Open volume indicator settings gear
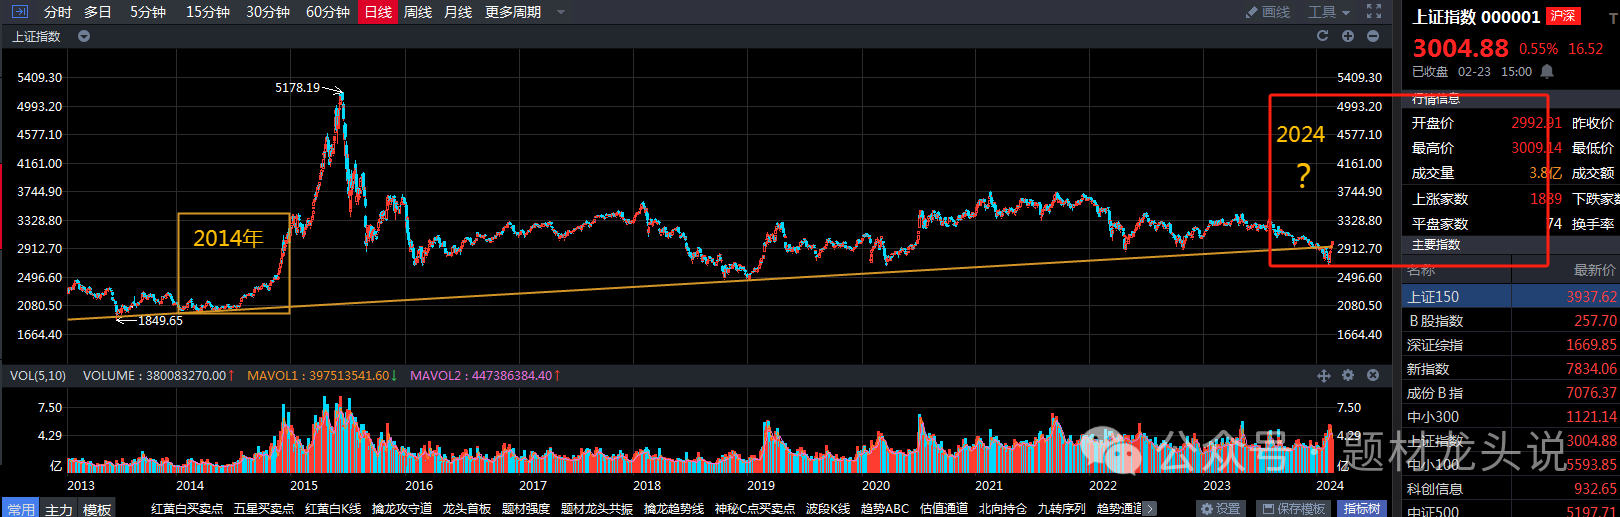The image size is (1620, 517). [1348, 375]
